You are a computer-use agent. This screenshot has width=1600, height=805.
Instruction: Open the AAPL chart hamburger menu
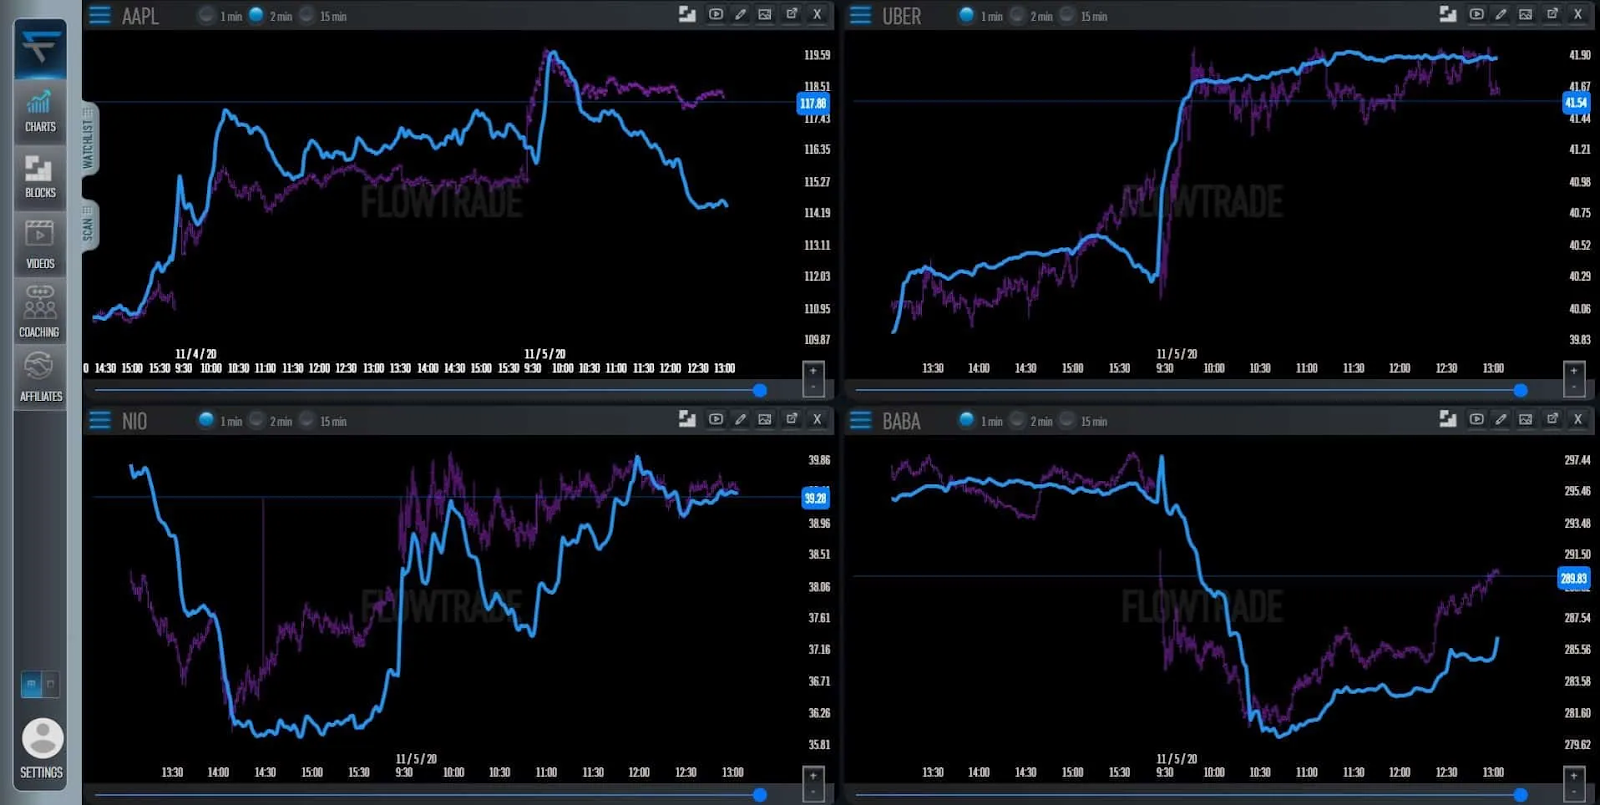(x=100, y=15)
